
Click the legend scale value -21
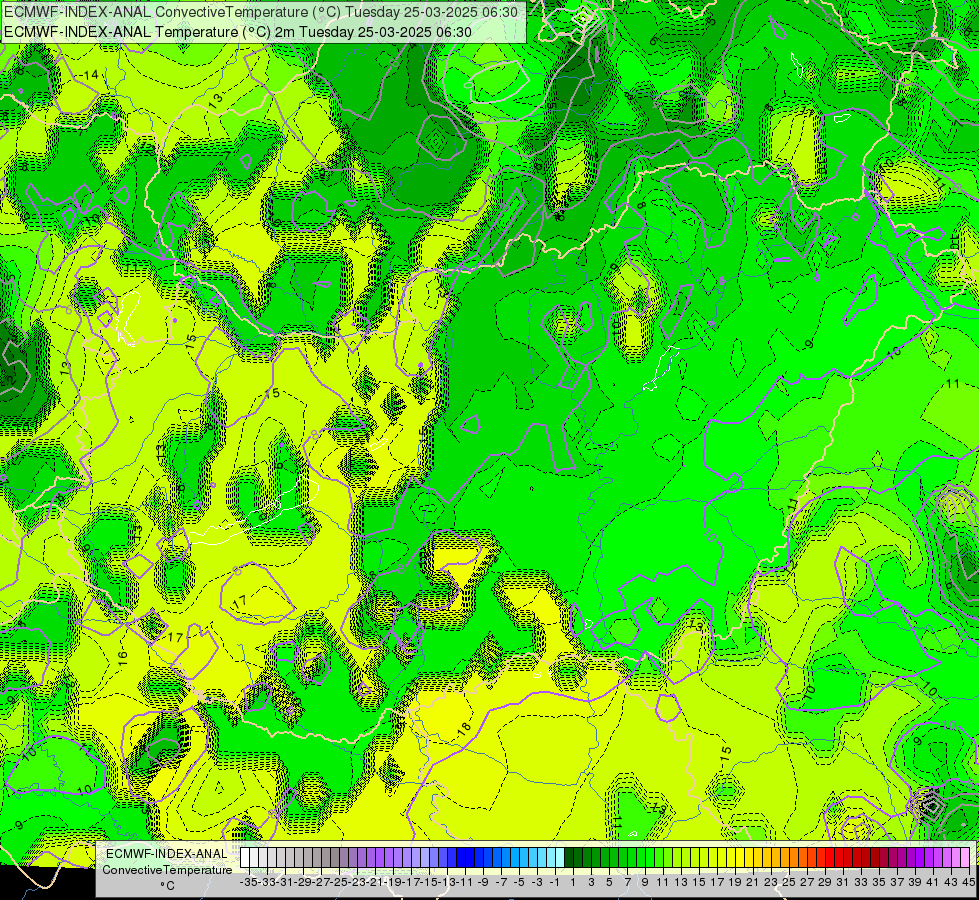point(375,882)
